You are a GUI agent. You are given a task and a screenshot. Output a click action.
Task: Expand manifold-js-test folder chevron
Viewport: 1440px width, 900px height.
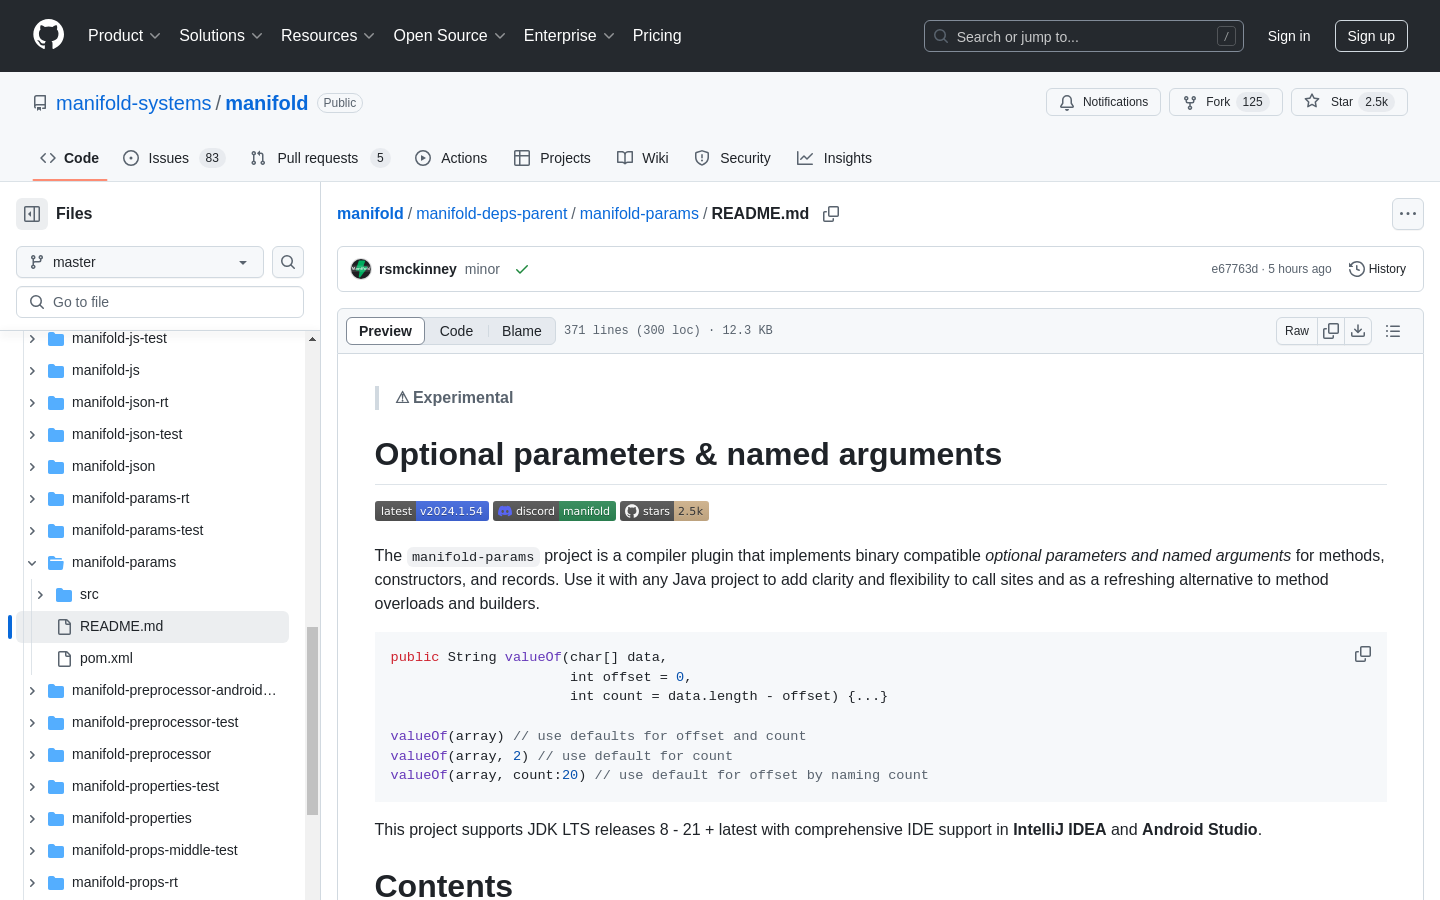(32, 339)
